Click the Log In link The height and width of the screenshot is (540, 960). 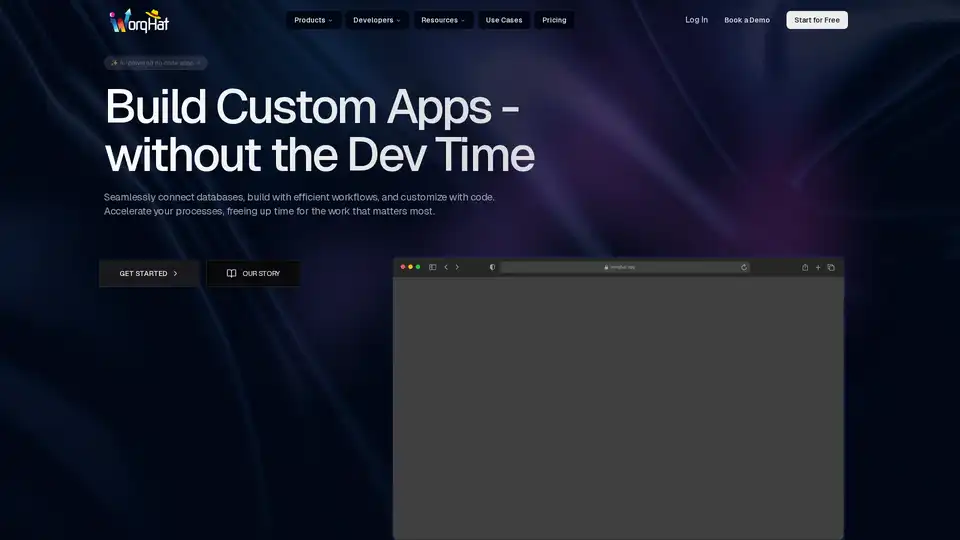tap(696, 20)
